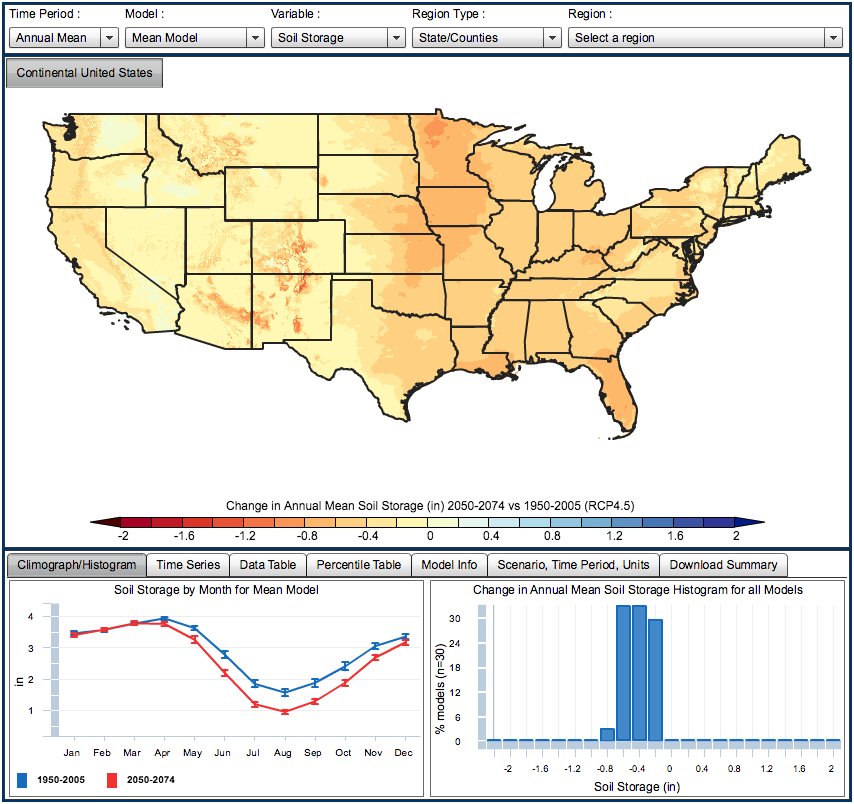
Task: Expand the Region Type dropdown
Action: 486,38
